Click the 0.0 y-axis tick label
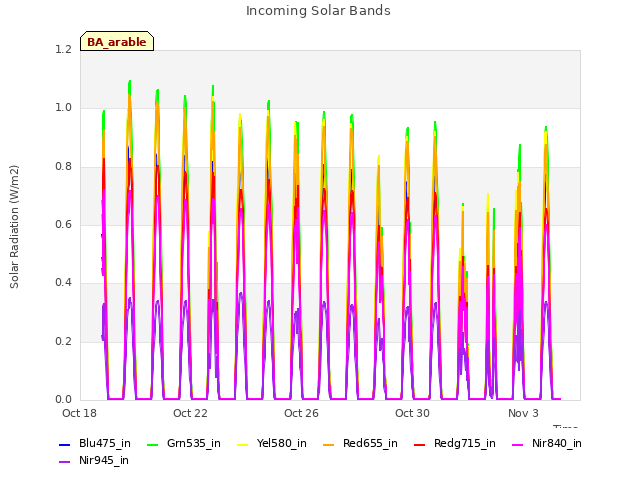640x480 pixels. [63, 400]
